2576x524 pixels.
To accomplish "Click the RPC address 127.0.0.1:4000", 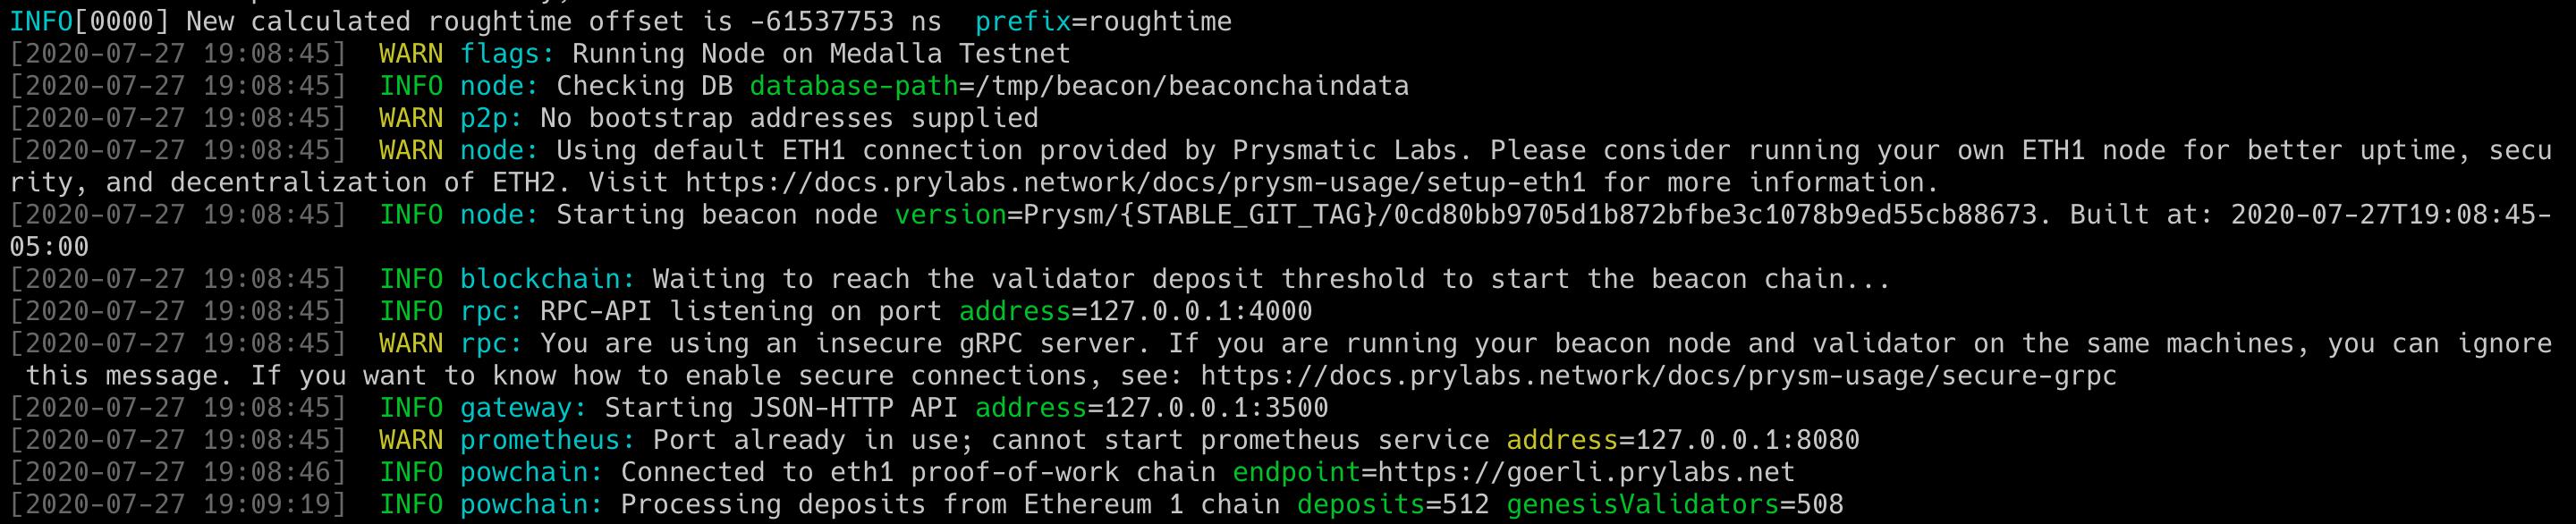I will tap(1200, 312).
